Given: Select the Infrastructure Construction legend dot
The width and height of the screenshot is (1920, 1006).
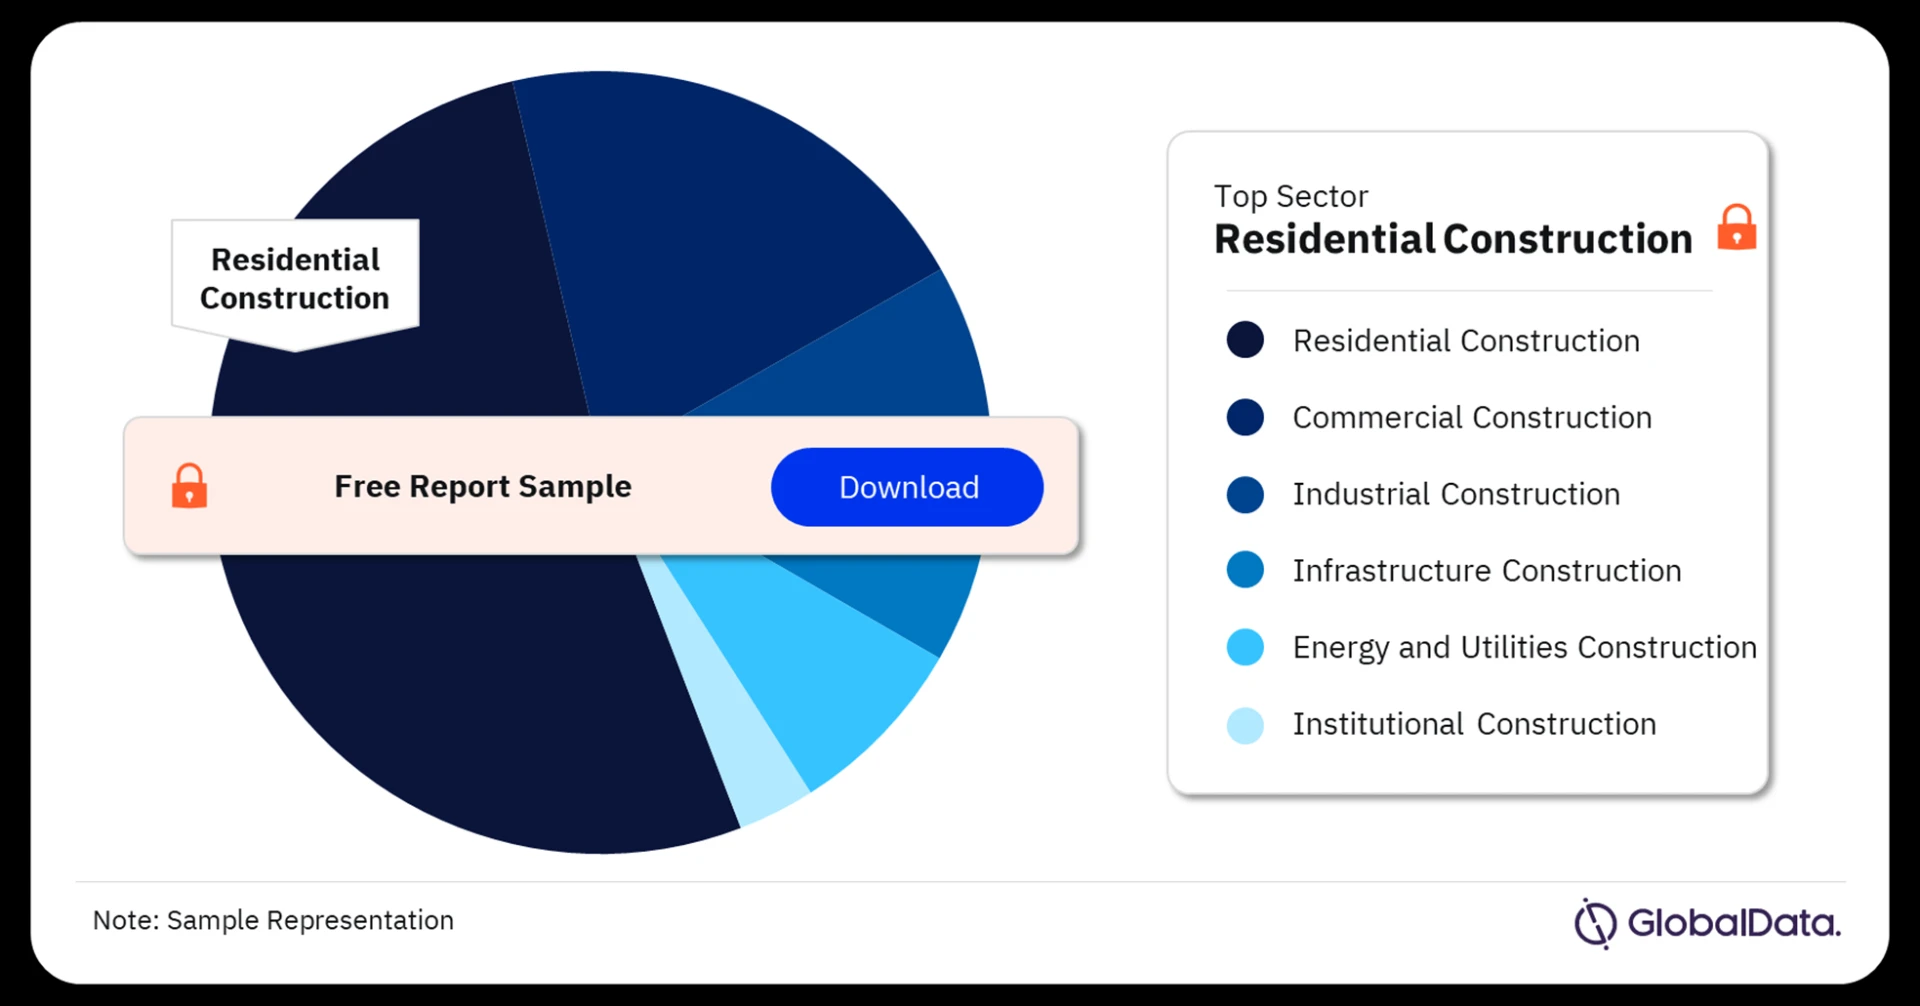Looking at the screenshot, I should 1245,570.
